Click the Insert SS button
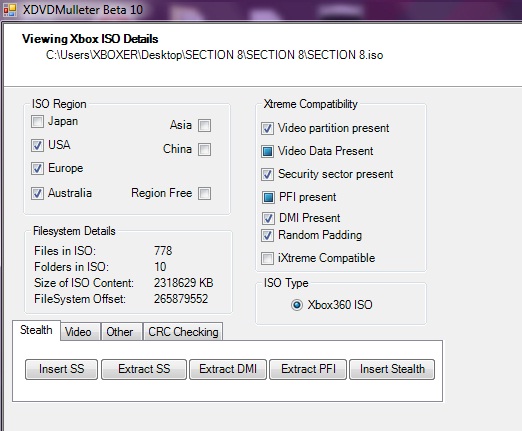 61,369
